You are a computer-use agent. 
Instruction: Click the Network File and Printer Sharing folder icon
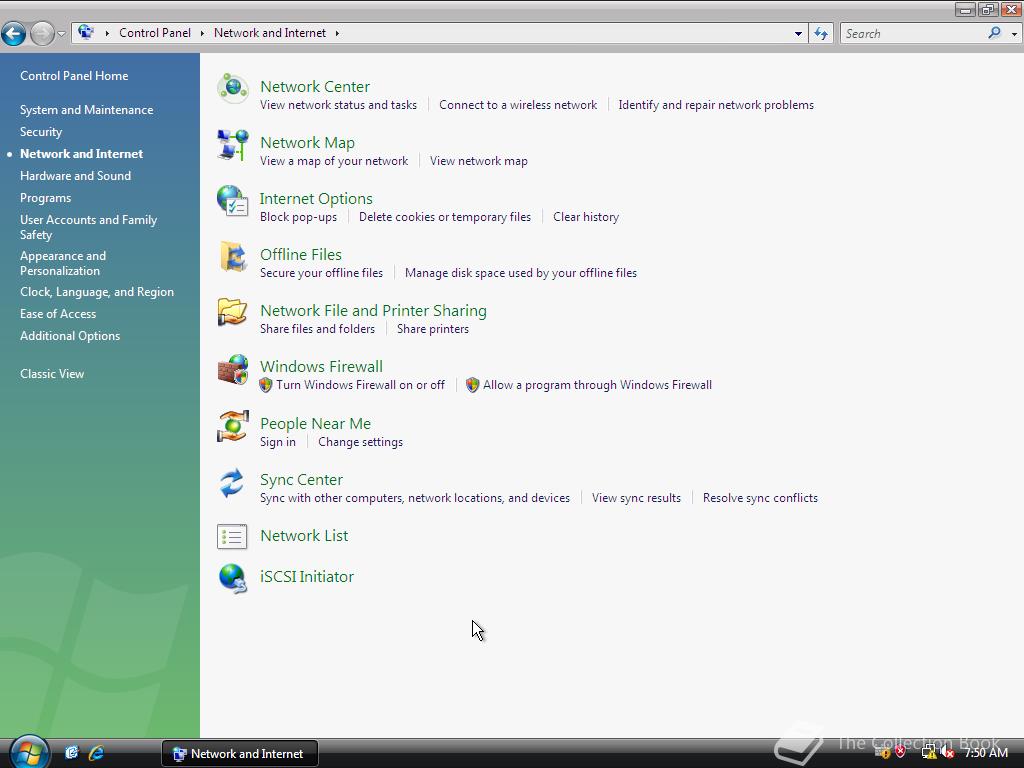(232, 312)
